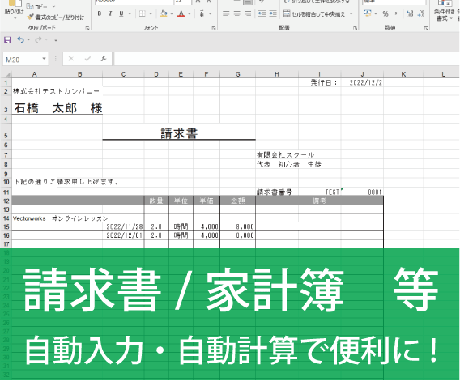Click the Save icon in quick access toolbar
Image resolution: width=460 pixels, height=380 pixels.
pos(7,40)
